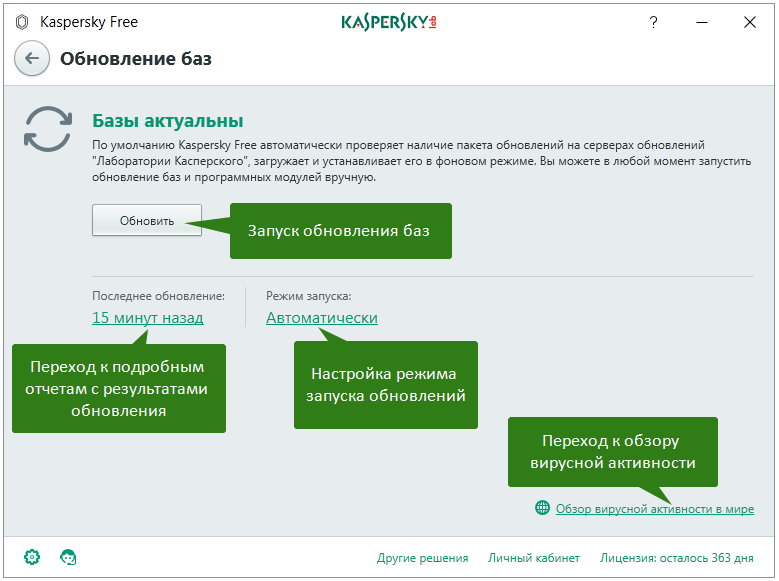Click the Базы актуальны status heading
The image size is (779, 581).
pos(168,121)
